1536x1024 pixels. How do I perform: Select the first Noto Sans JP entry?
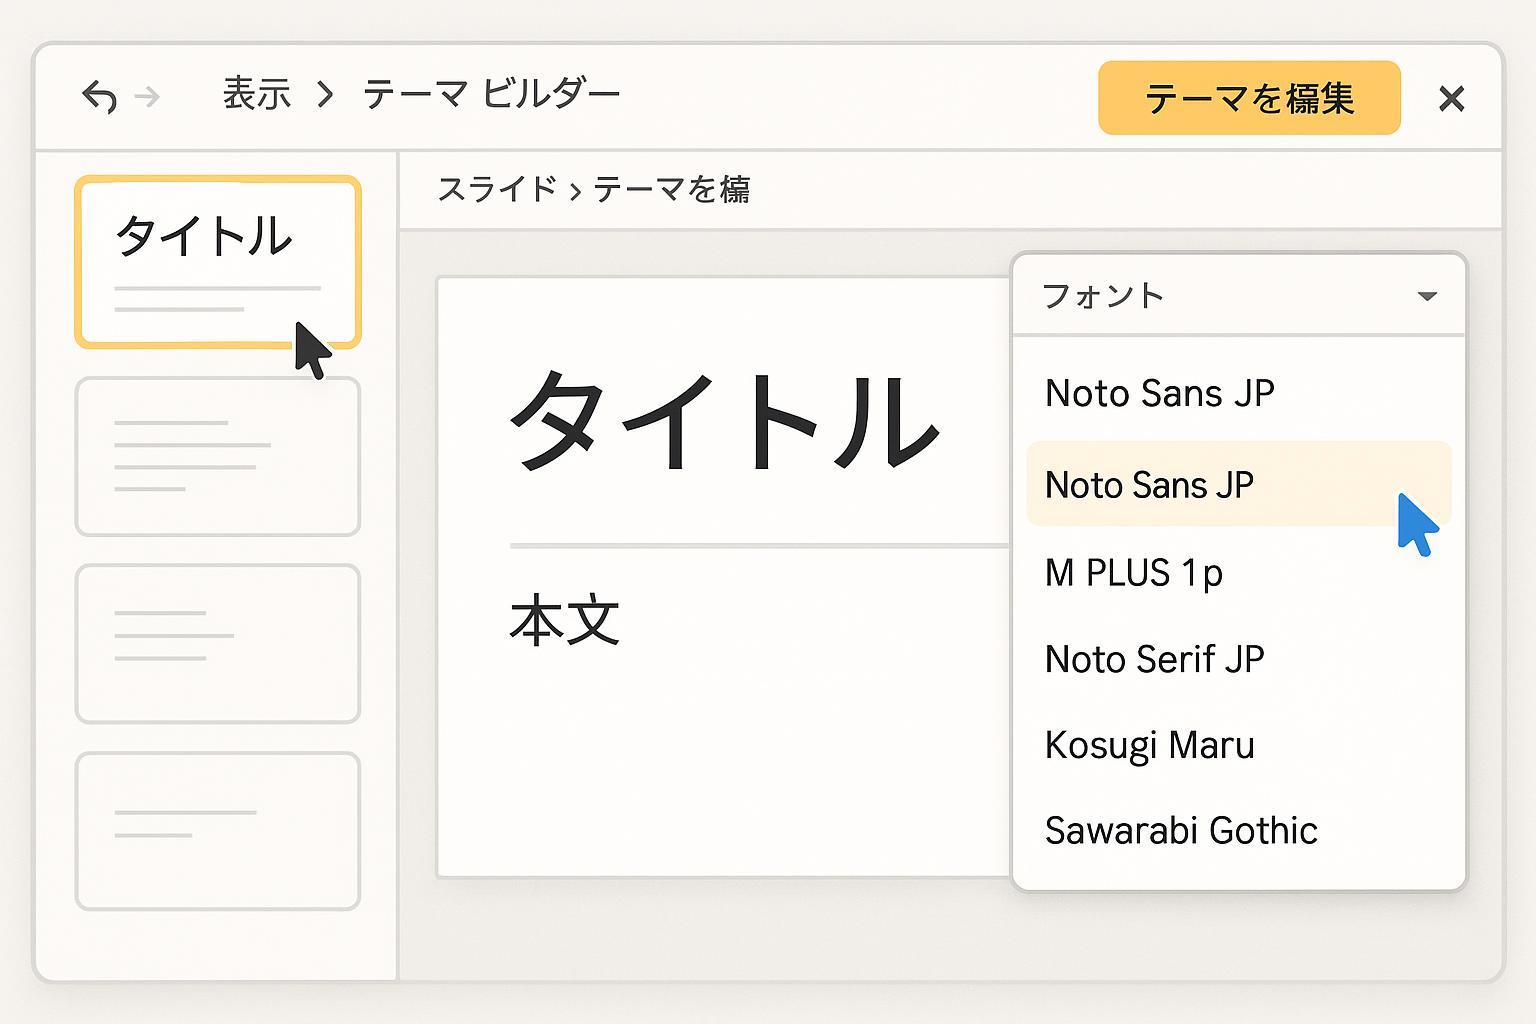coord(1159,394)
